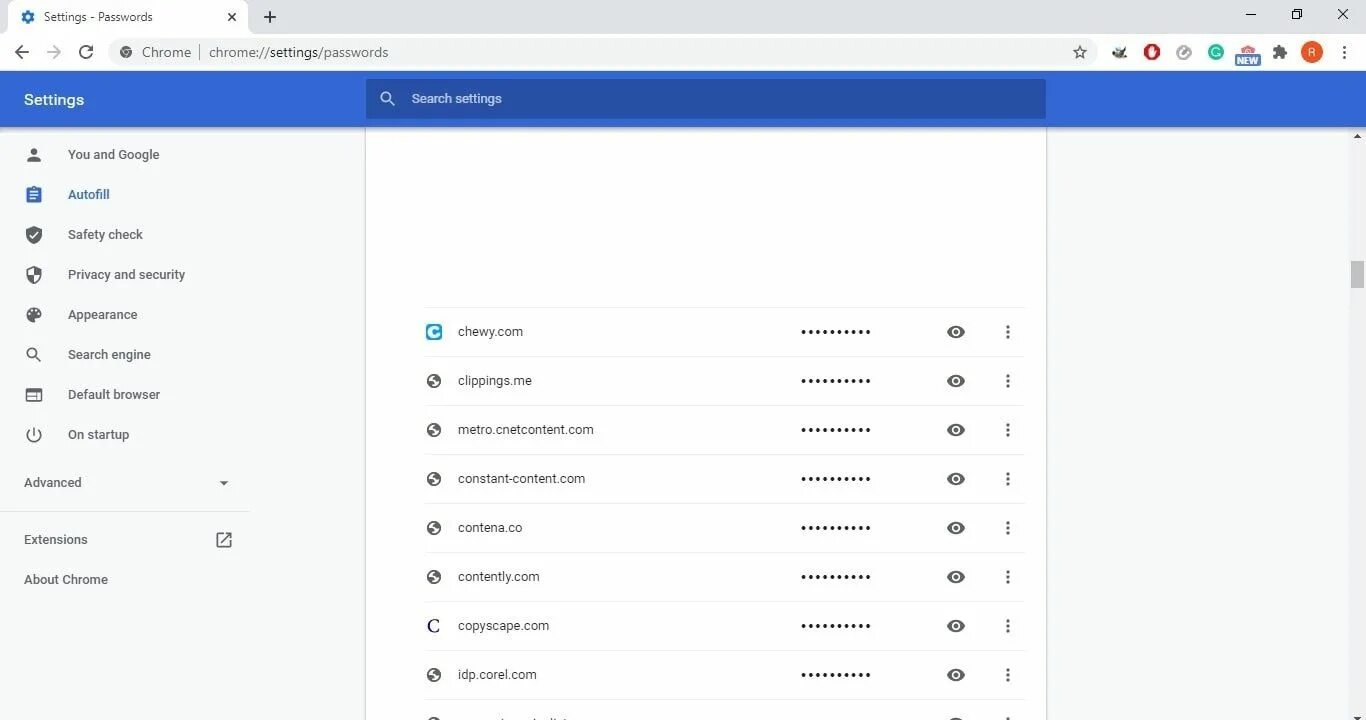Minimize the Chrome window
This screenshot has width=1366, height=720.
tap(1251, 14)
